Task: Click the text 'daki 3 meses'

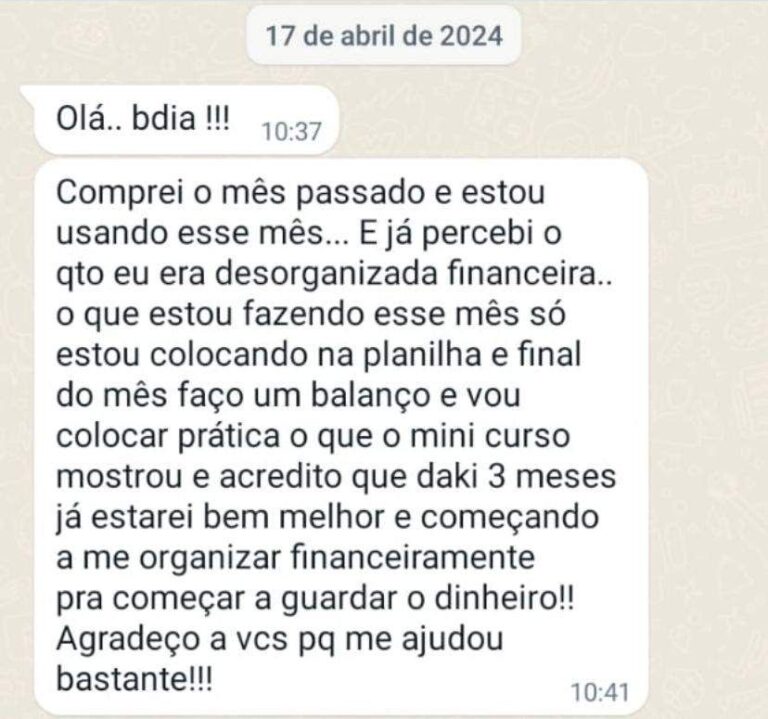Action: [516, 476]
